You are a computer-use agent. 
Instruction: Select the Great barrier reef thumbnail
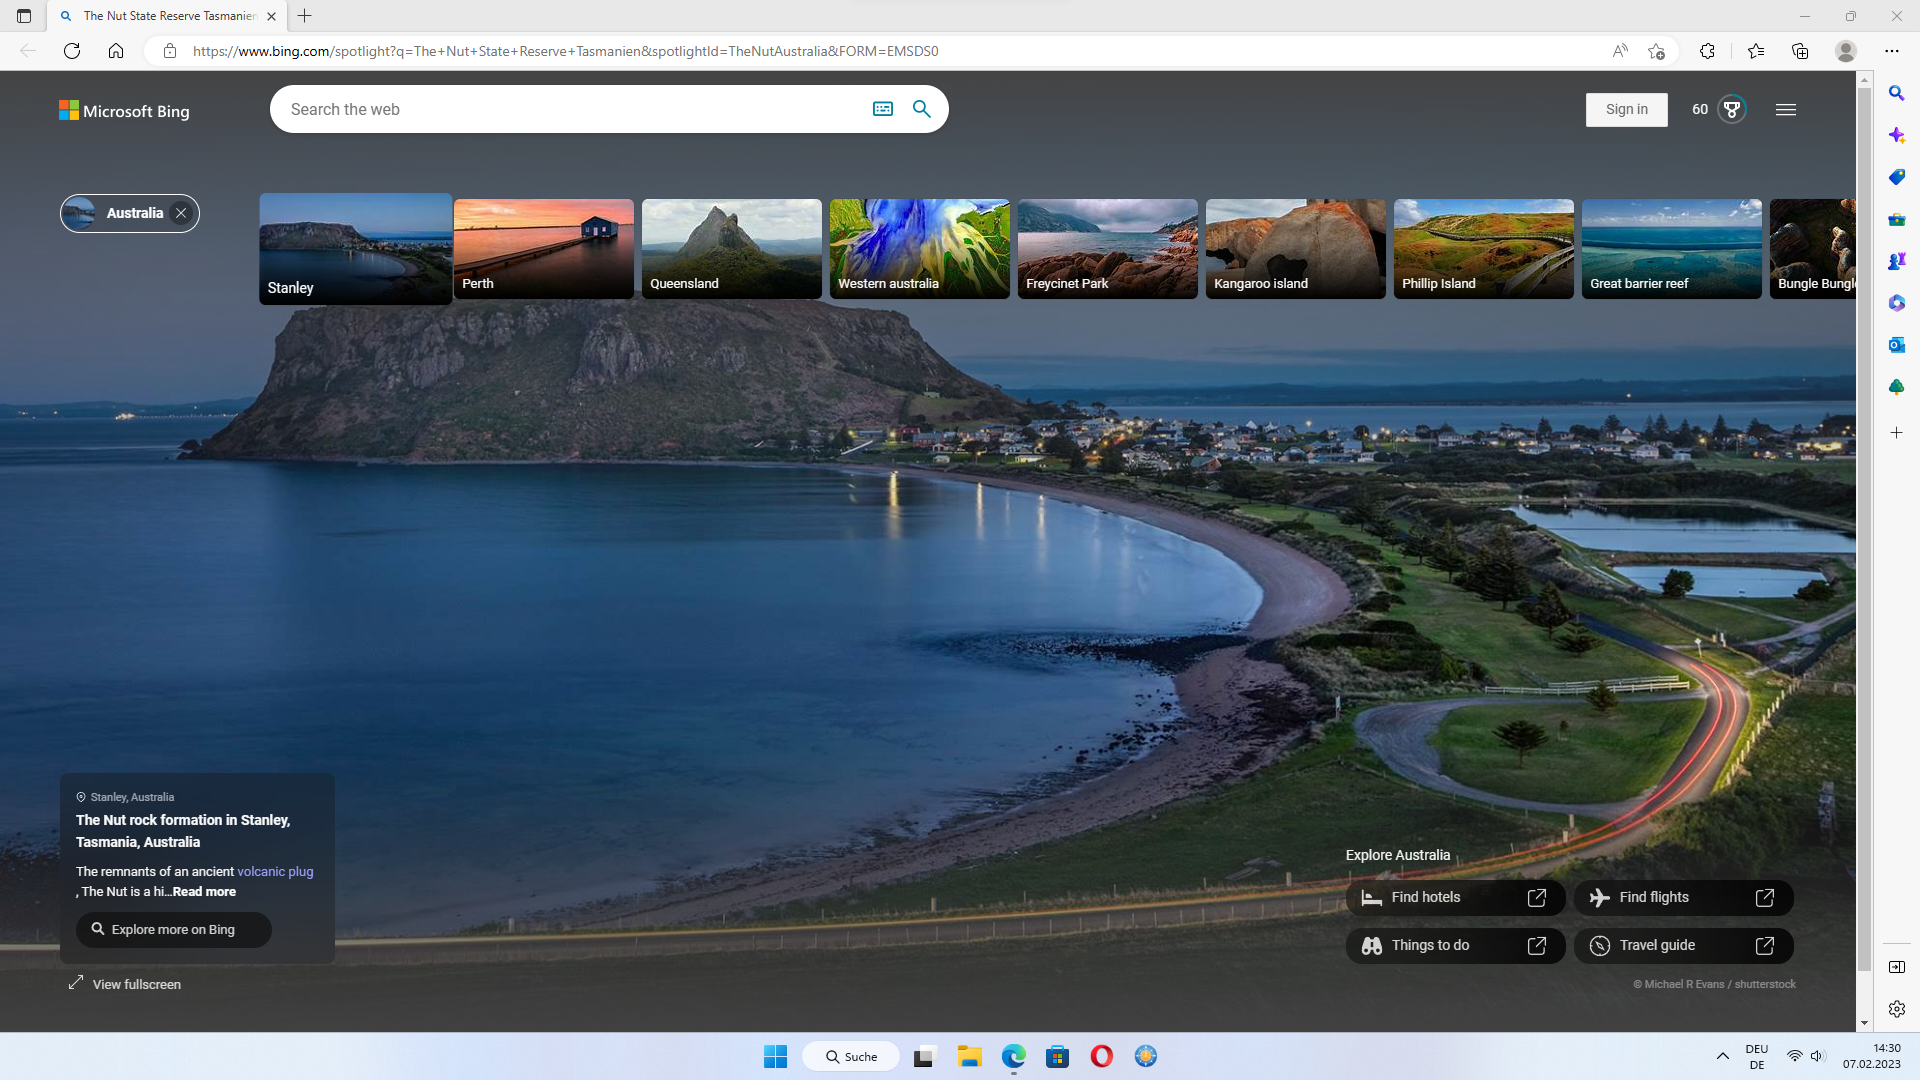[1671, 248]
